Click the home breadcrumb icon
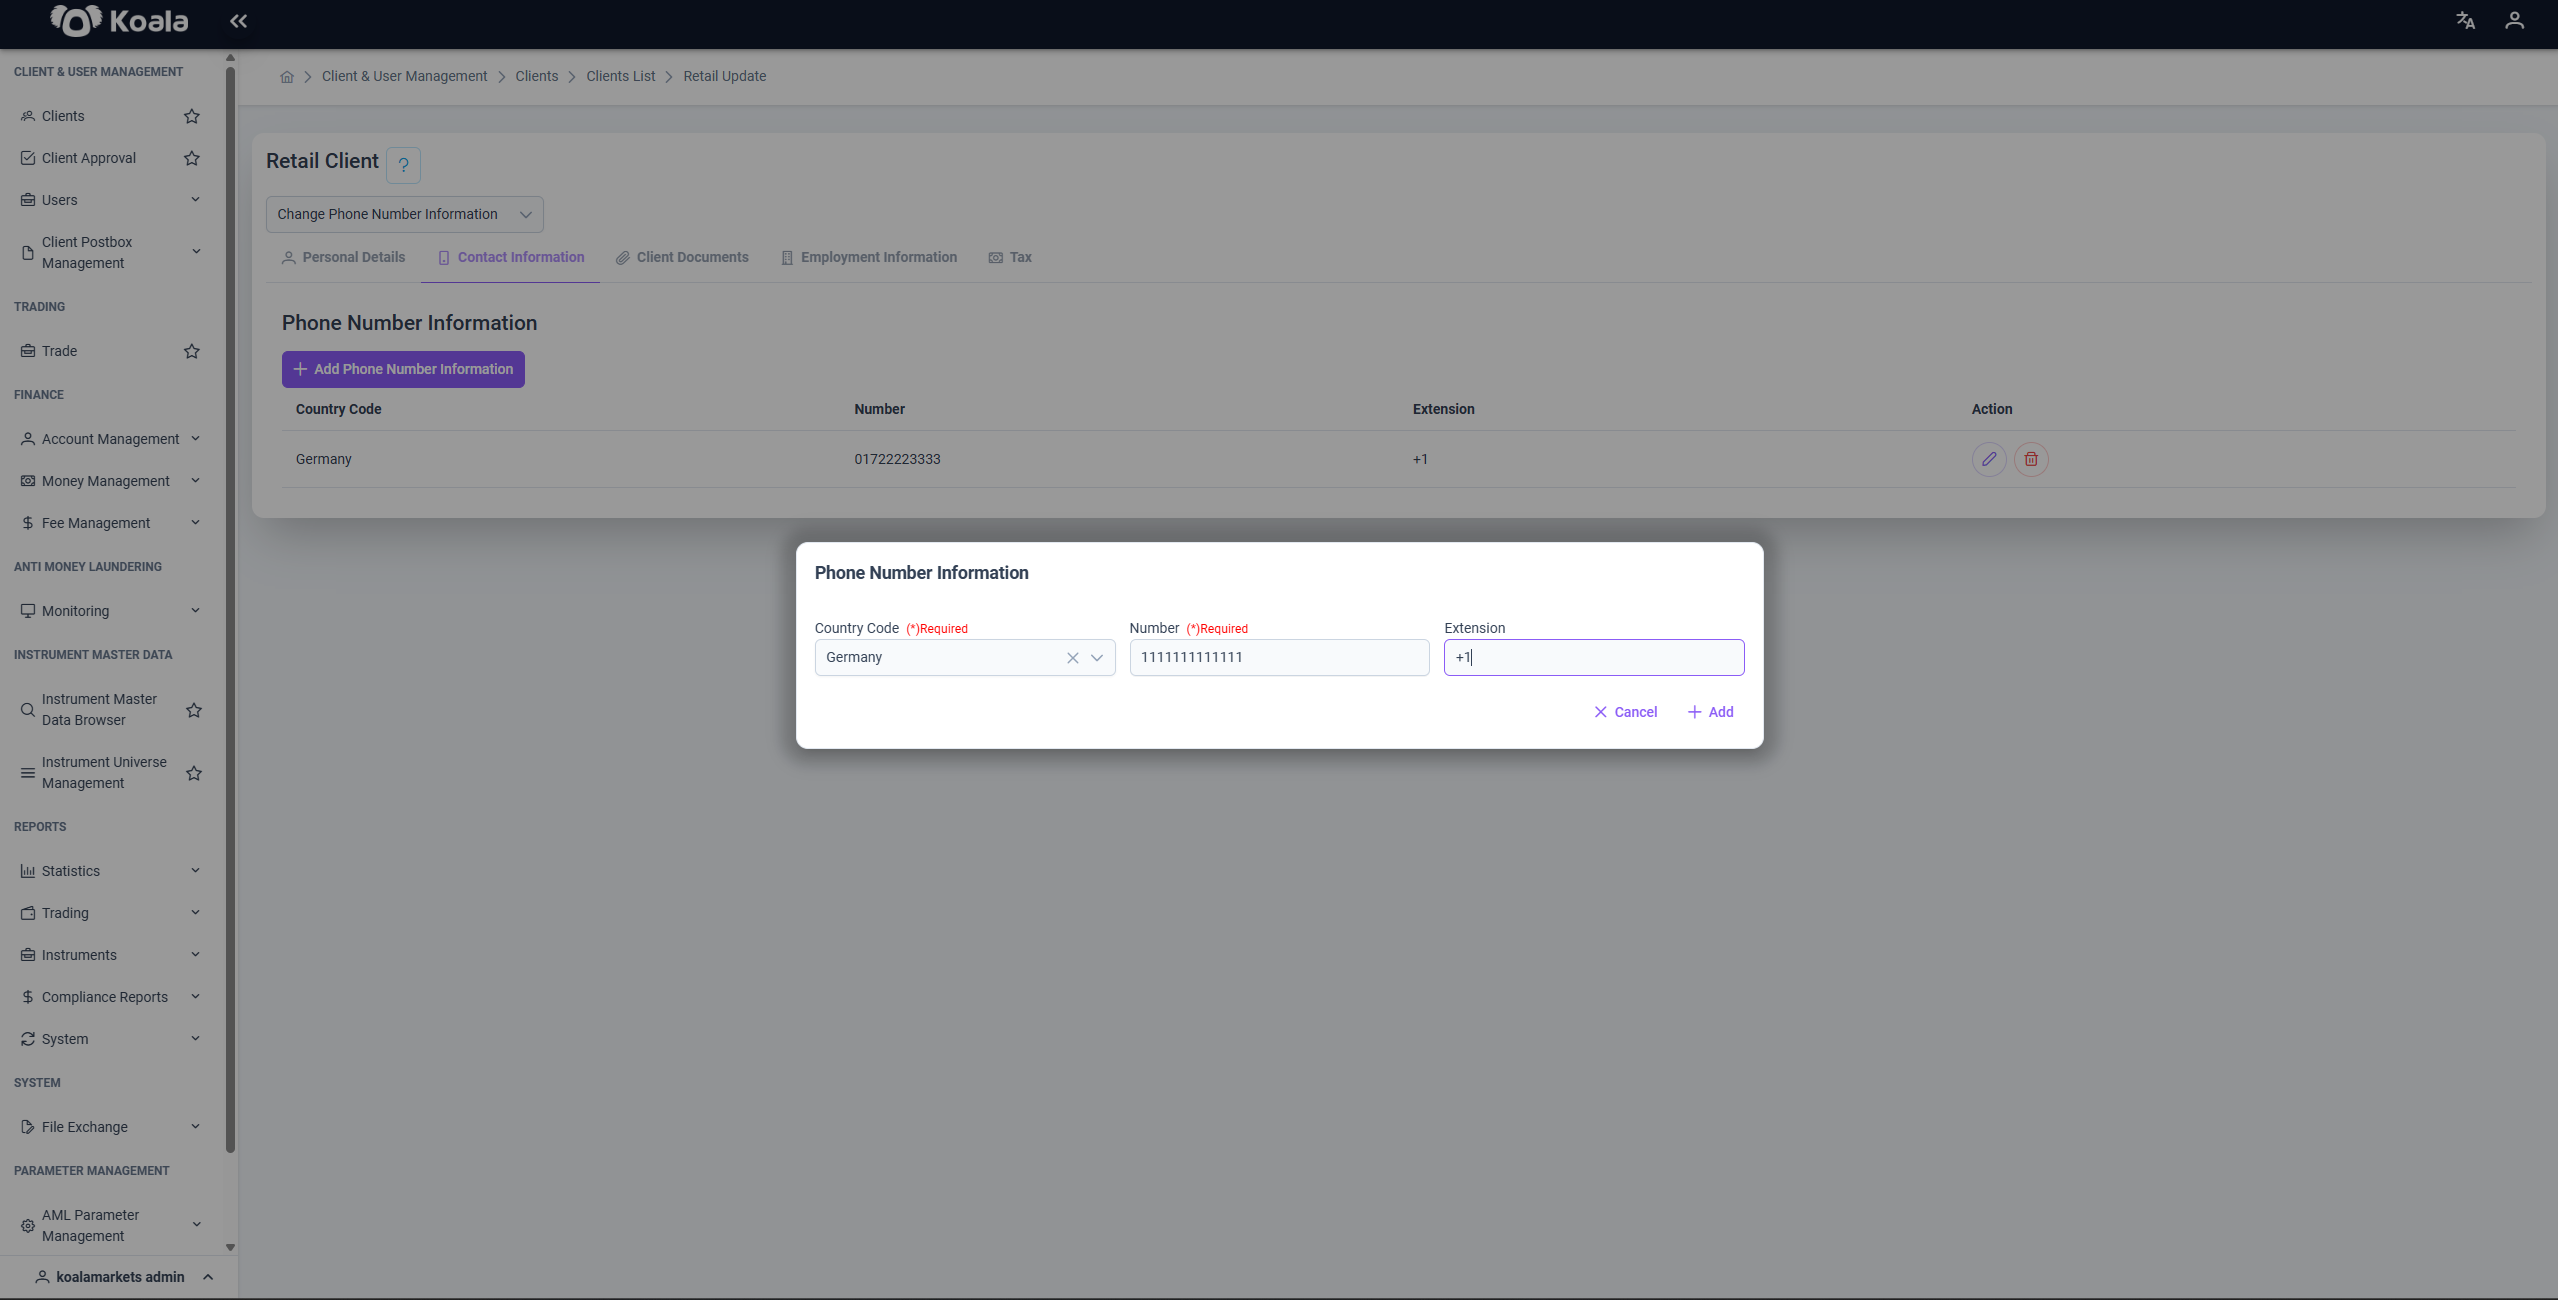Image resolution: width=2558 pixels, height=1300 pixels. tap(287, 77)
